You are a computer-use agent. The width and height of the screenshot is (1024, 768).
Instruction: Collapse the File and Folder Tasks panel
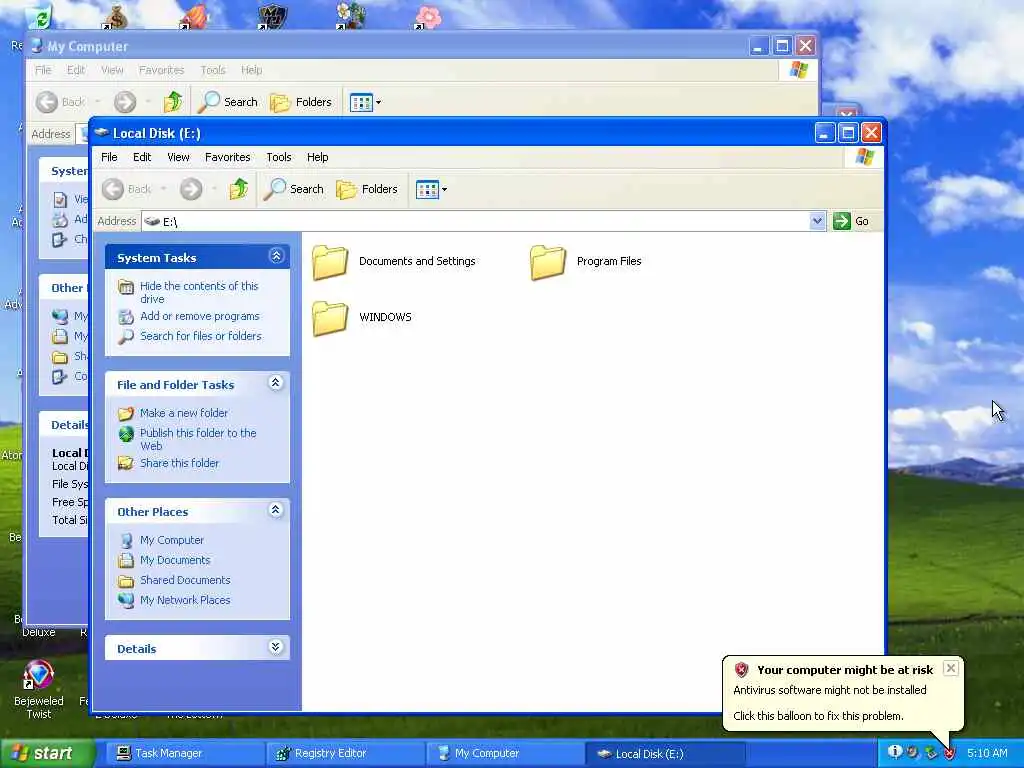276,383
